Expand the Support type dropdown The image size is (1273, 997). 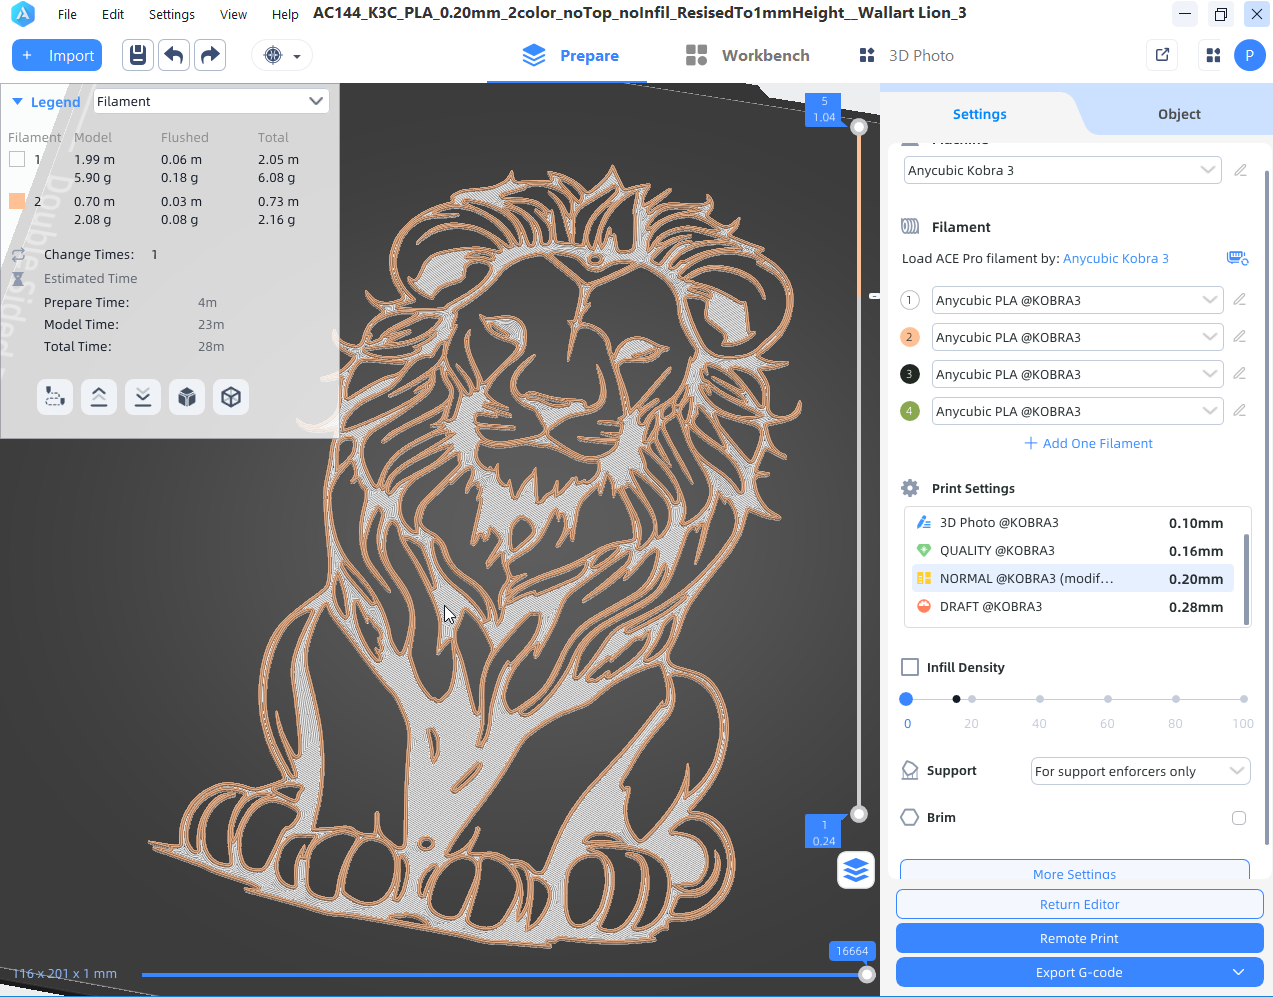click(1140, 771)
